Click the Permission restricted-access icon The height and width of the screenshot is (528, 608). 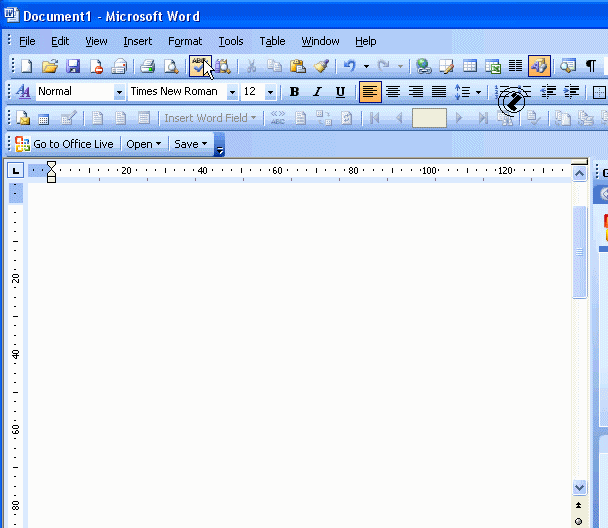[96, 66]
